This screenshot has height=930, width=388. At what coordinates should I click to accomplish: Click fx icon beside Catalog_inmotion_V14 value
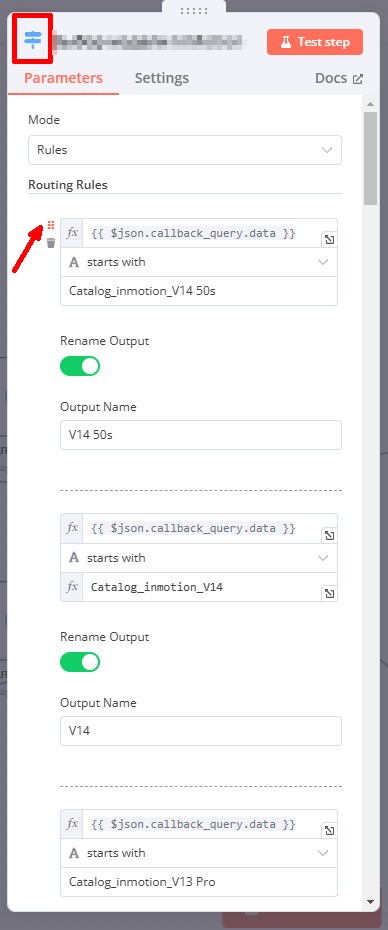click(72, 587)
